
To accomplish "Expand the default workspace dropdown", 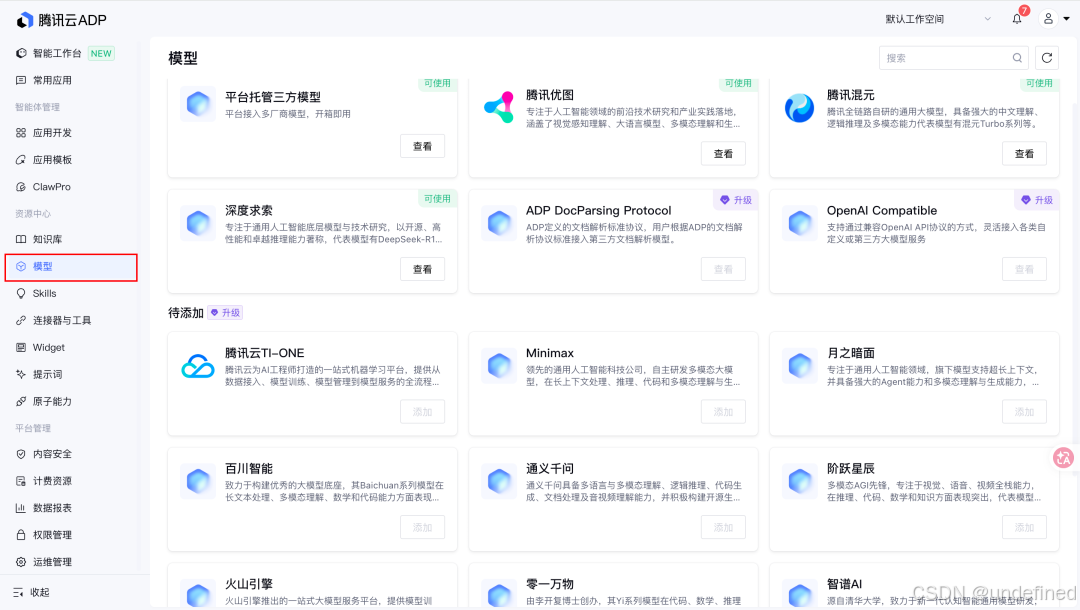I will [x=938, y=19].
